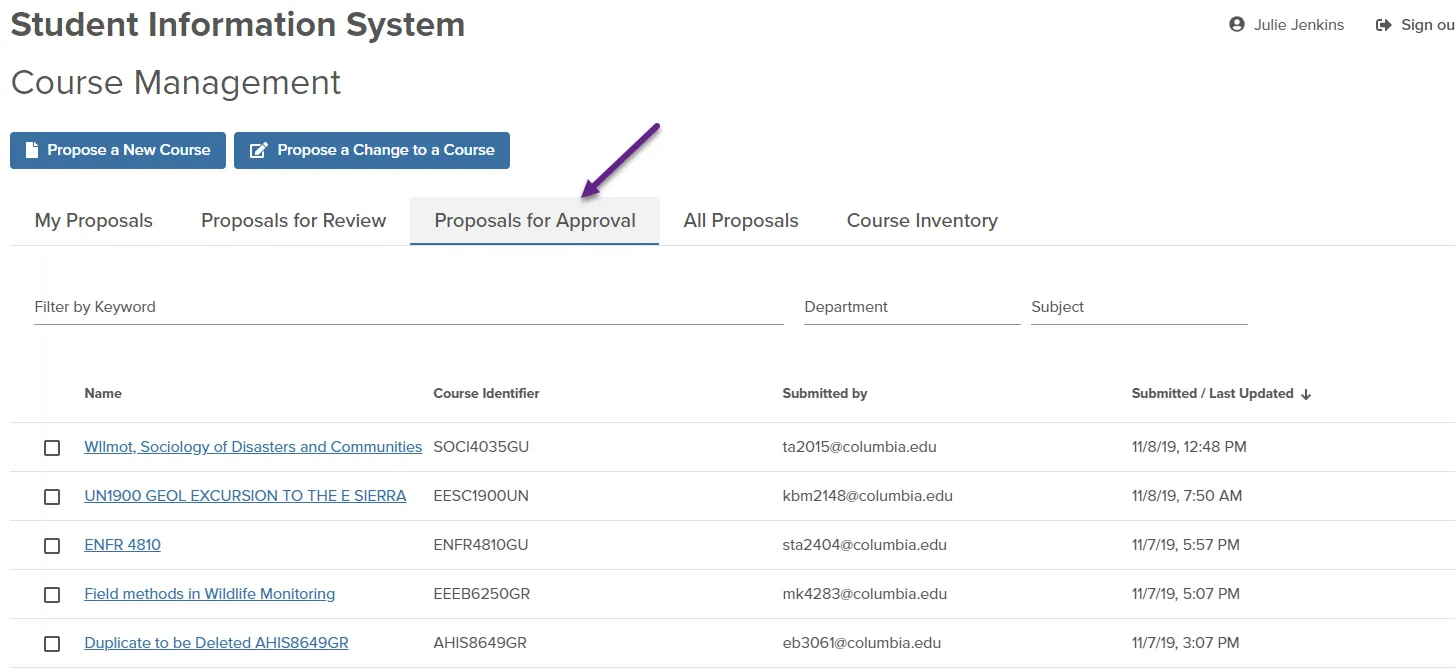
Task: Click the document icon on Propose a New Course
Action: tap(32, 150)
